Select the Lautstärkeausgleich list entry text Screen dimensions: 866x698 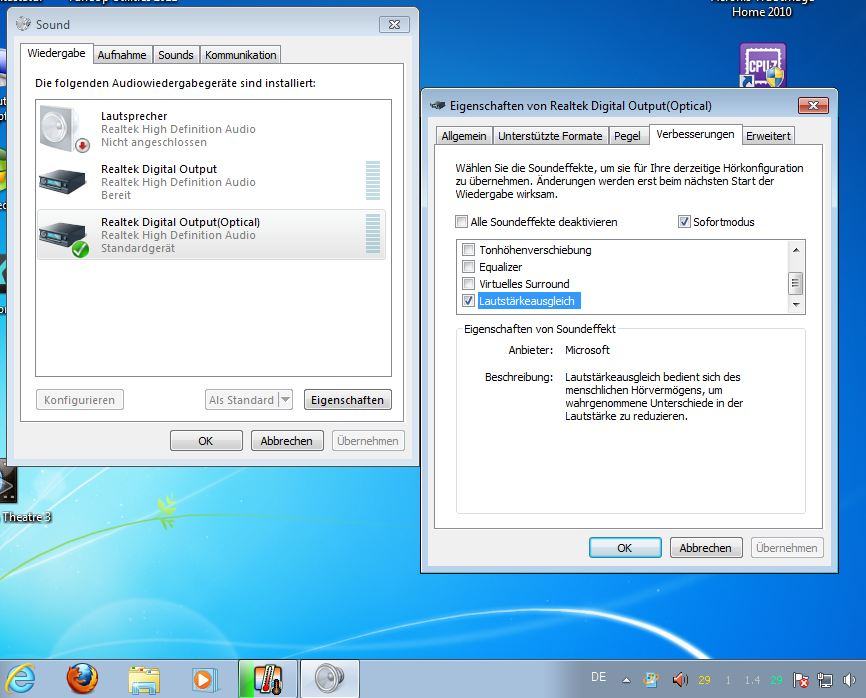527,301
